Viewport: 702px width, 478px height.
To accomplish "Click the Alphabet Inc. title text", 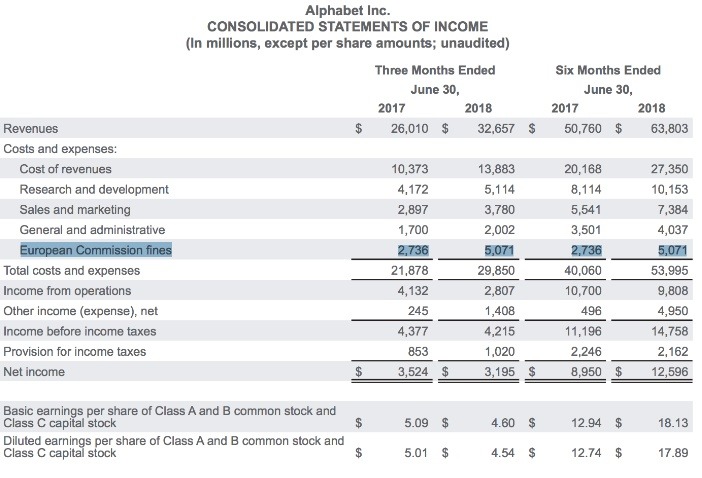I will (345, 9).
